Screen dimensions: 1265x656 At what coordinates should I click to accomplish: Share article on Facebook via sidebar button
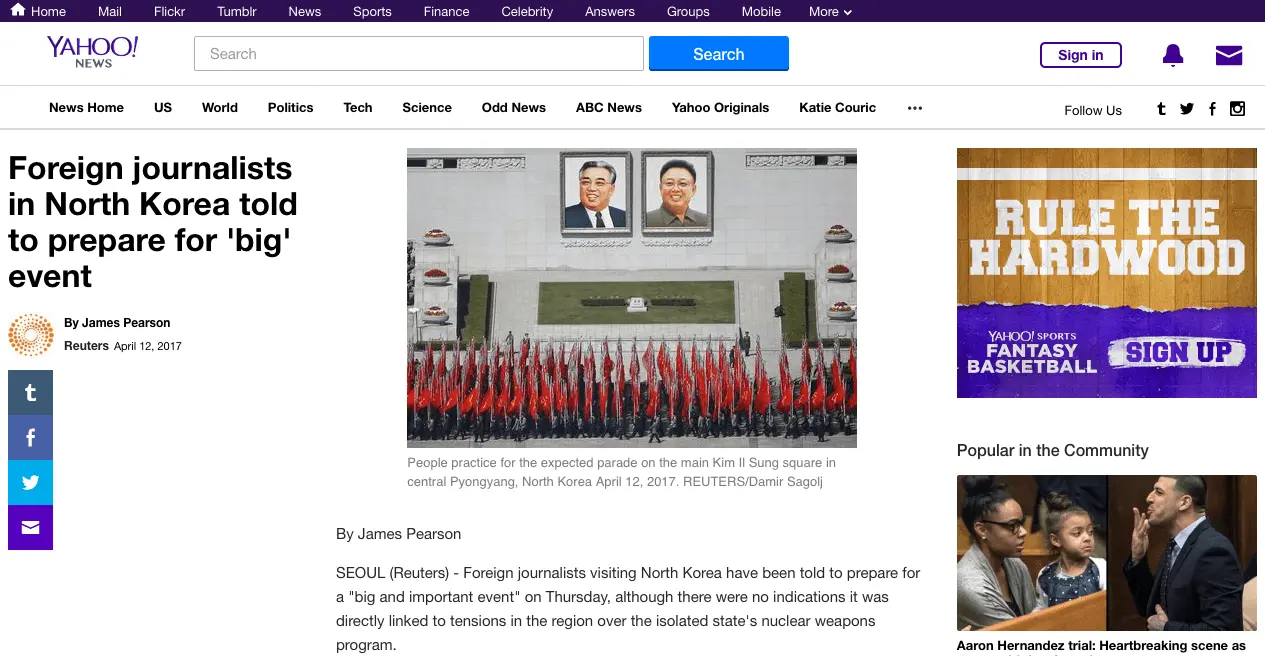pos(30,438)
